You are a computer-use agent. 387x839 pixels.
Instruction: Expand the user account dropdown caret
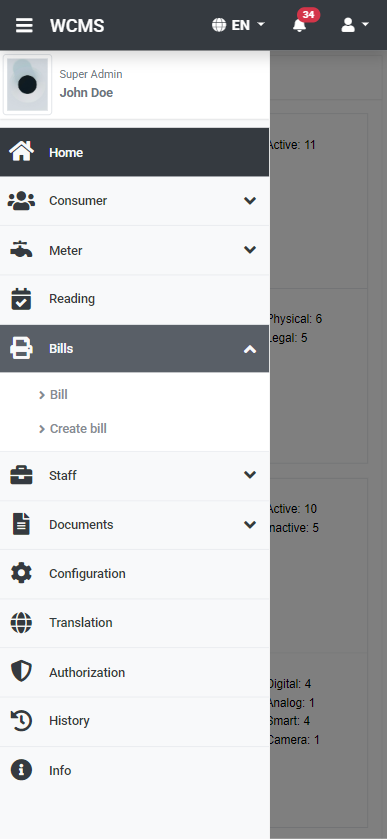(x=365, y=25)
